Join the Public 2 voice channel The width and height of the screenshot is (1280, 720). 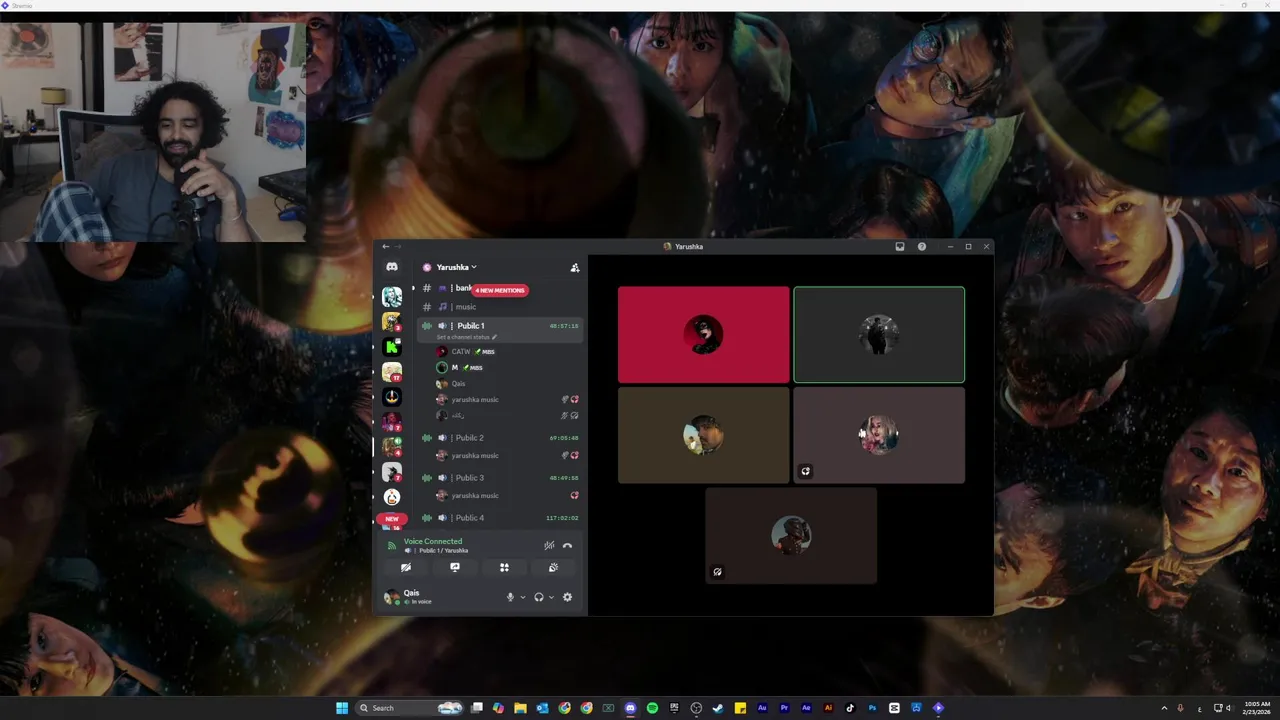pyautogui.click(x=500, y=438)
